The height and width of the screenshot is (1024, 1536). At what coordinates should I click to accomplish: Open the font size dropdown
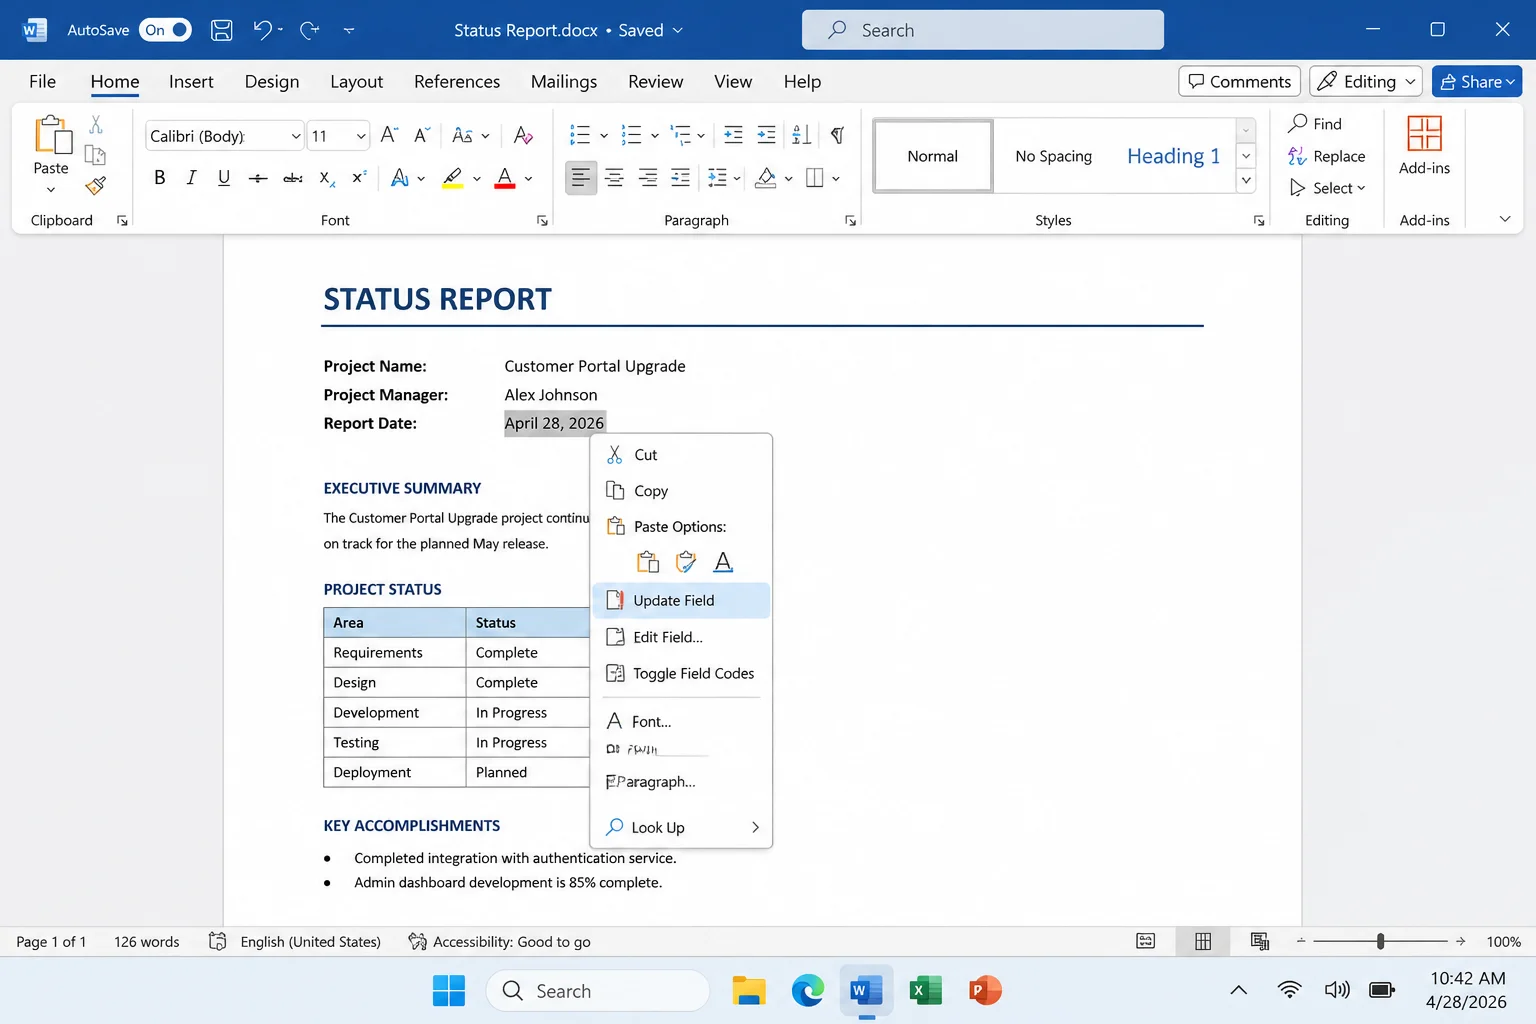[361, 136]
